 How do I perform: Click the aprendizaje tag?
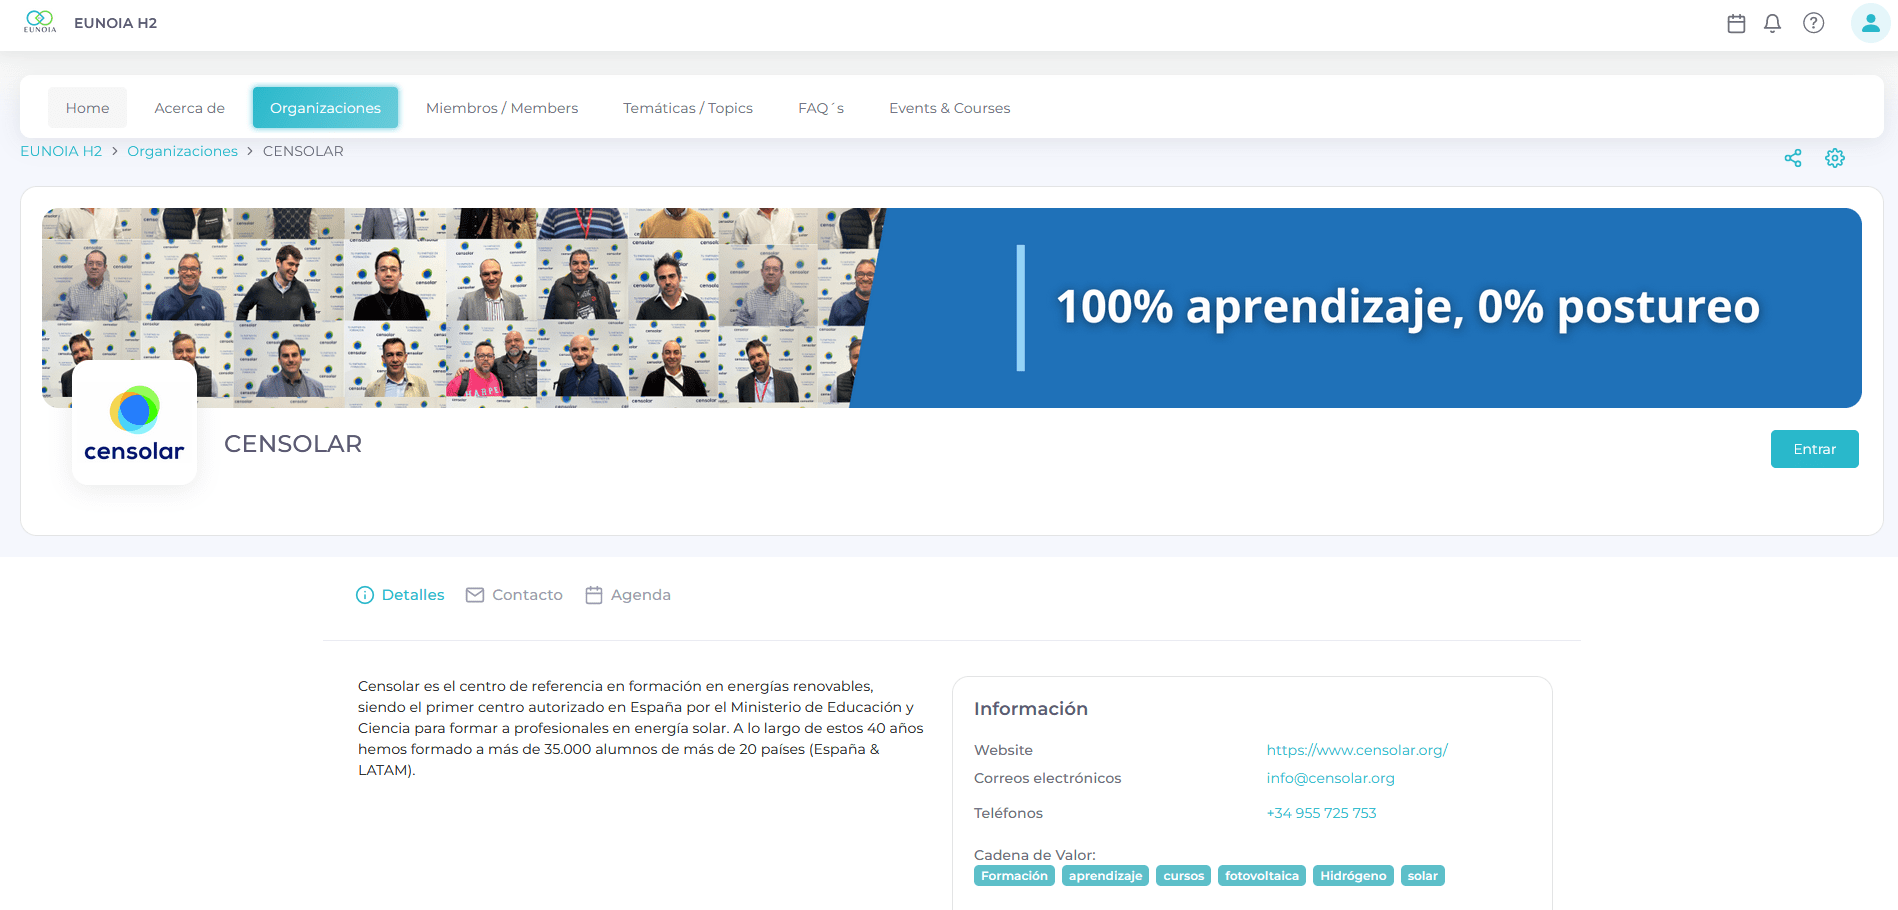click(x=1105, y=876)
